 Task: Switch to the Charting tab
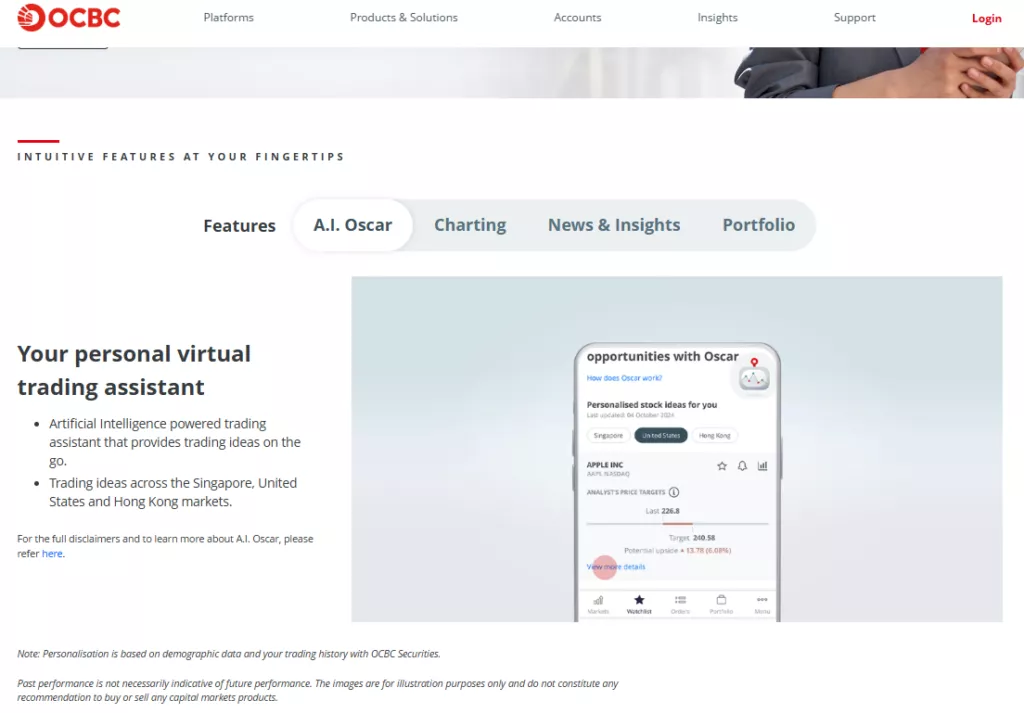click(470, 225)
